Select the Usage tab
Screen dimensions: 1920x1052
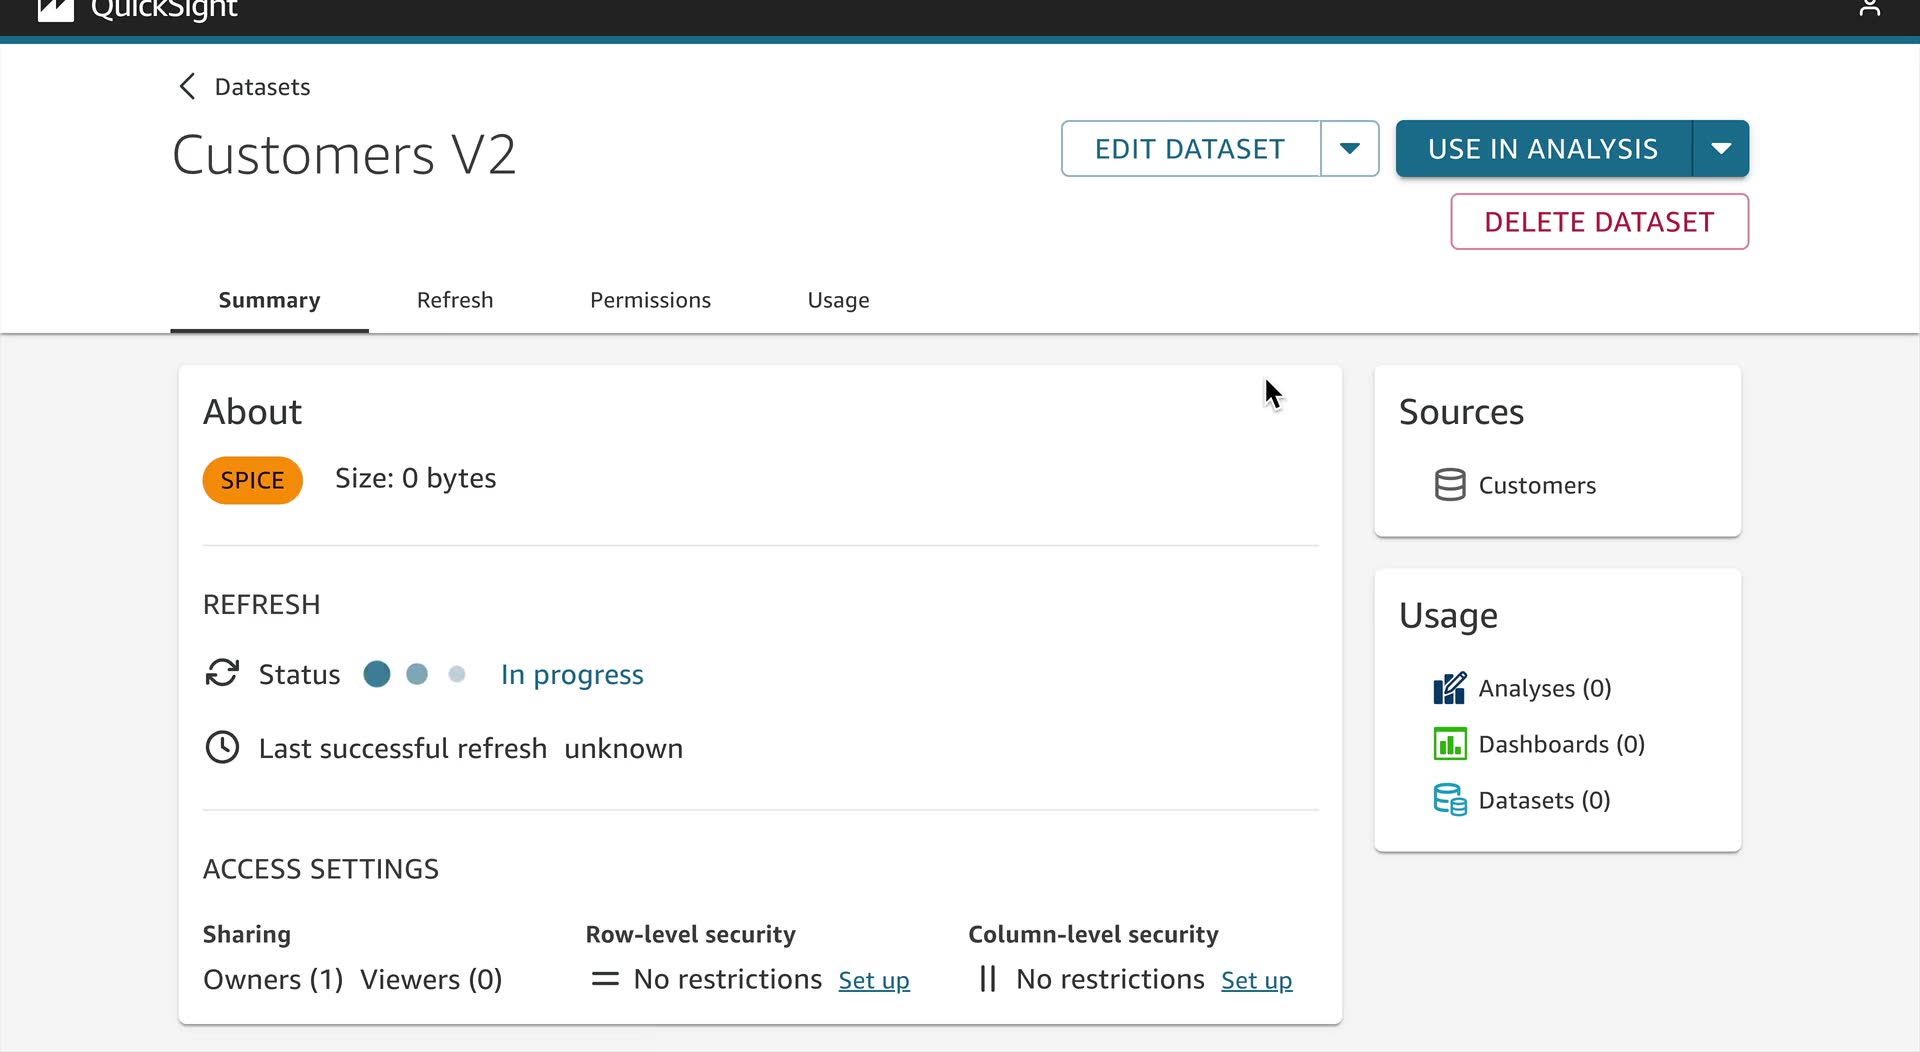838,300
